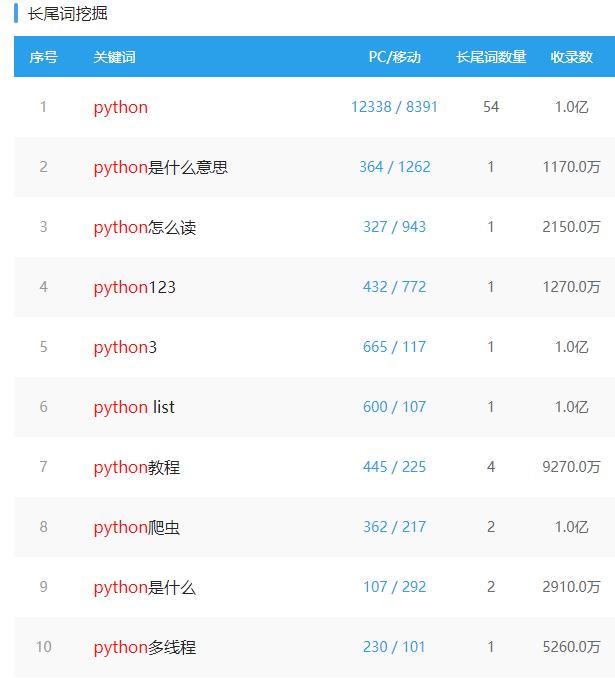Viewport: 615px width, 678px height.
Task: Click PC/mobile value 107 / 292
Action: 394,587
